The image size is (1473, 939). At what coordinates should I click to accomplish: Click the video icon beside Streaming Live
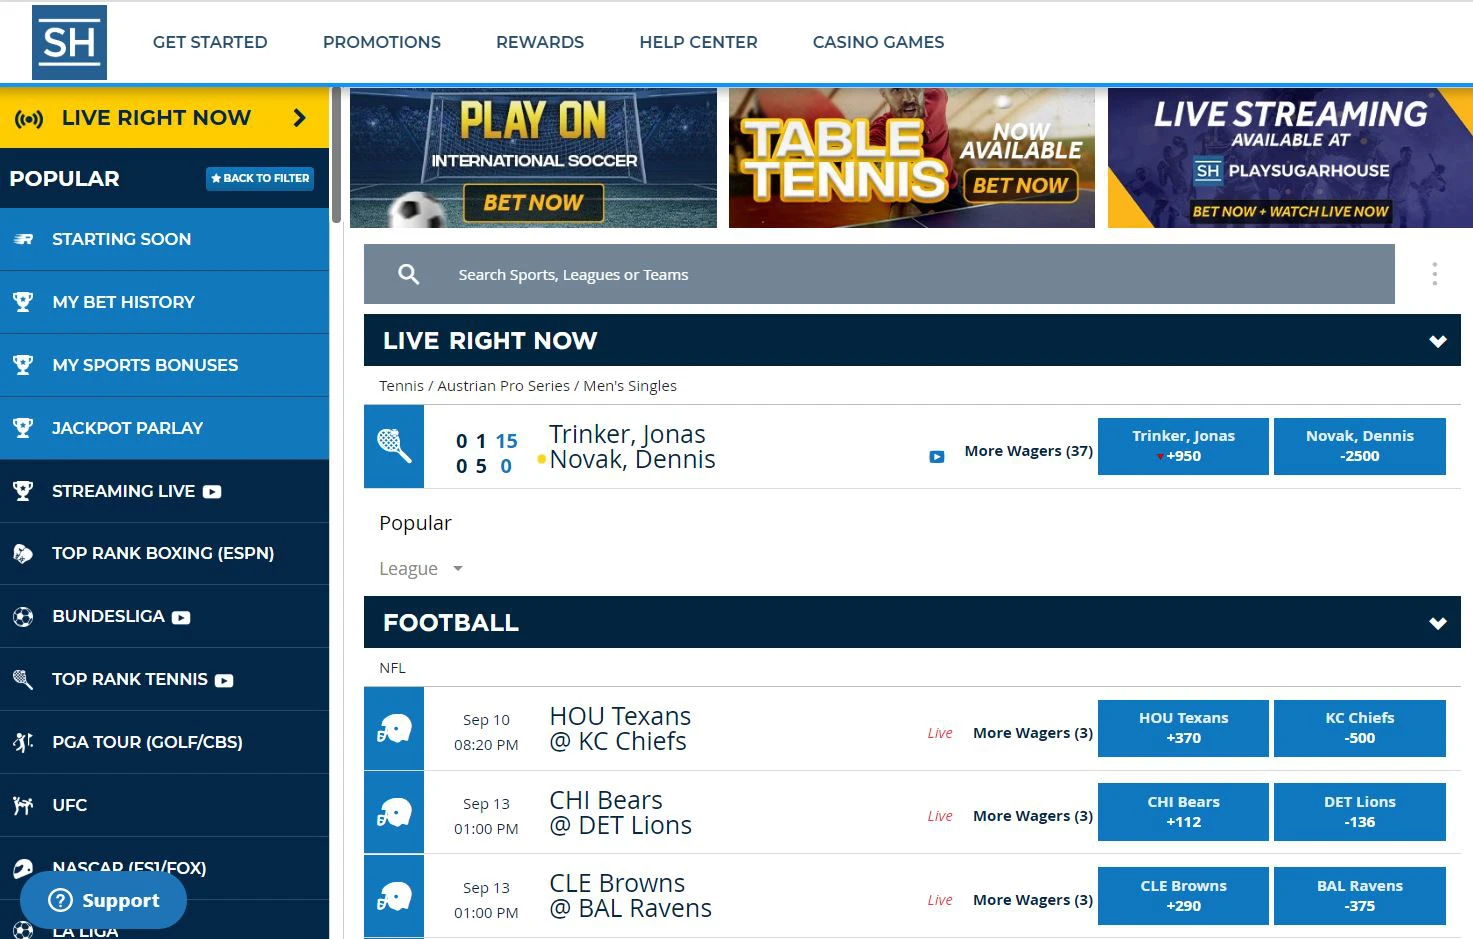[x=212, y=492]
